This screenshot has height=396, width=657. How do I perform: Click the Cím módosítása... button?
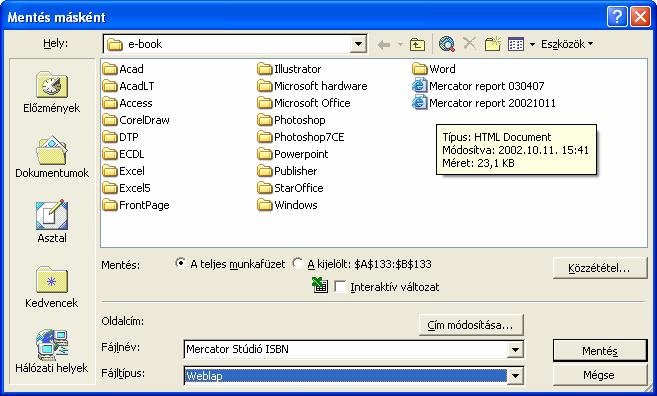471,325
